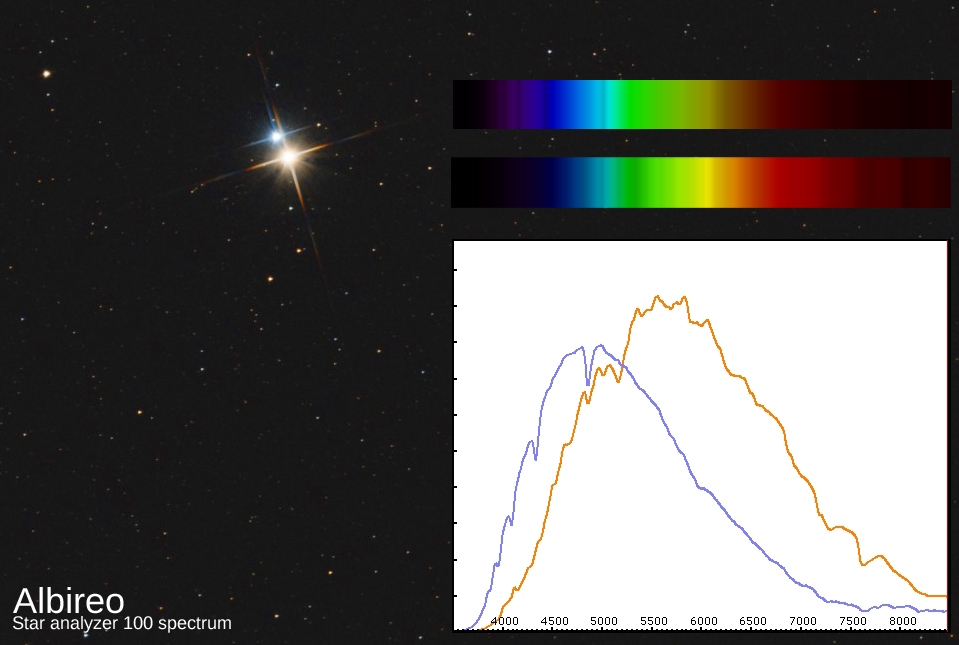Click the orange star in the upper-left corner

[46, 74]
